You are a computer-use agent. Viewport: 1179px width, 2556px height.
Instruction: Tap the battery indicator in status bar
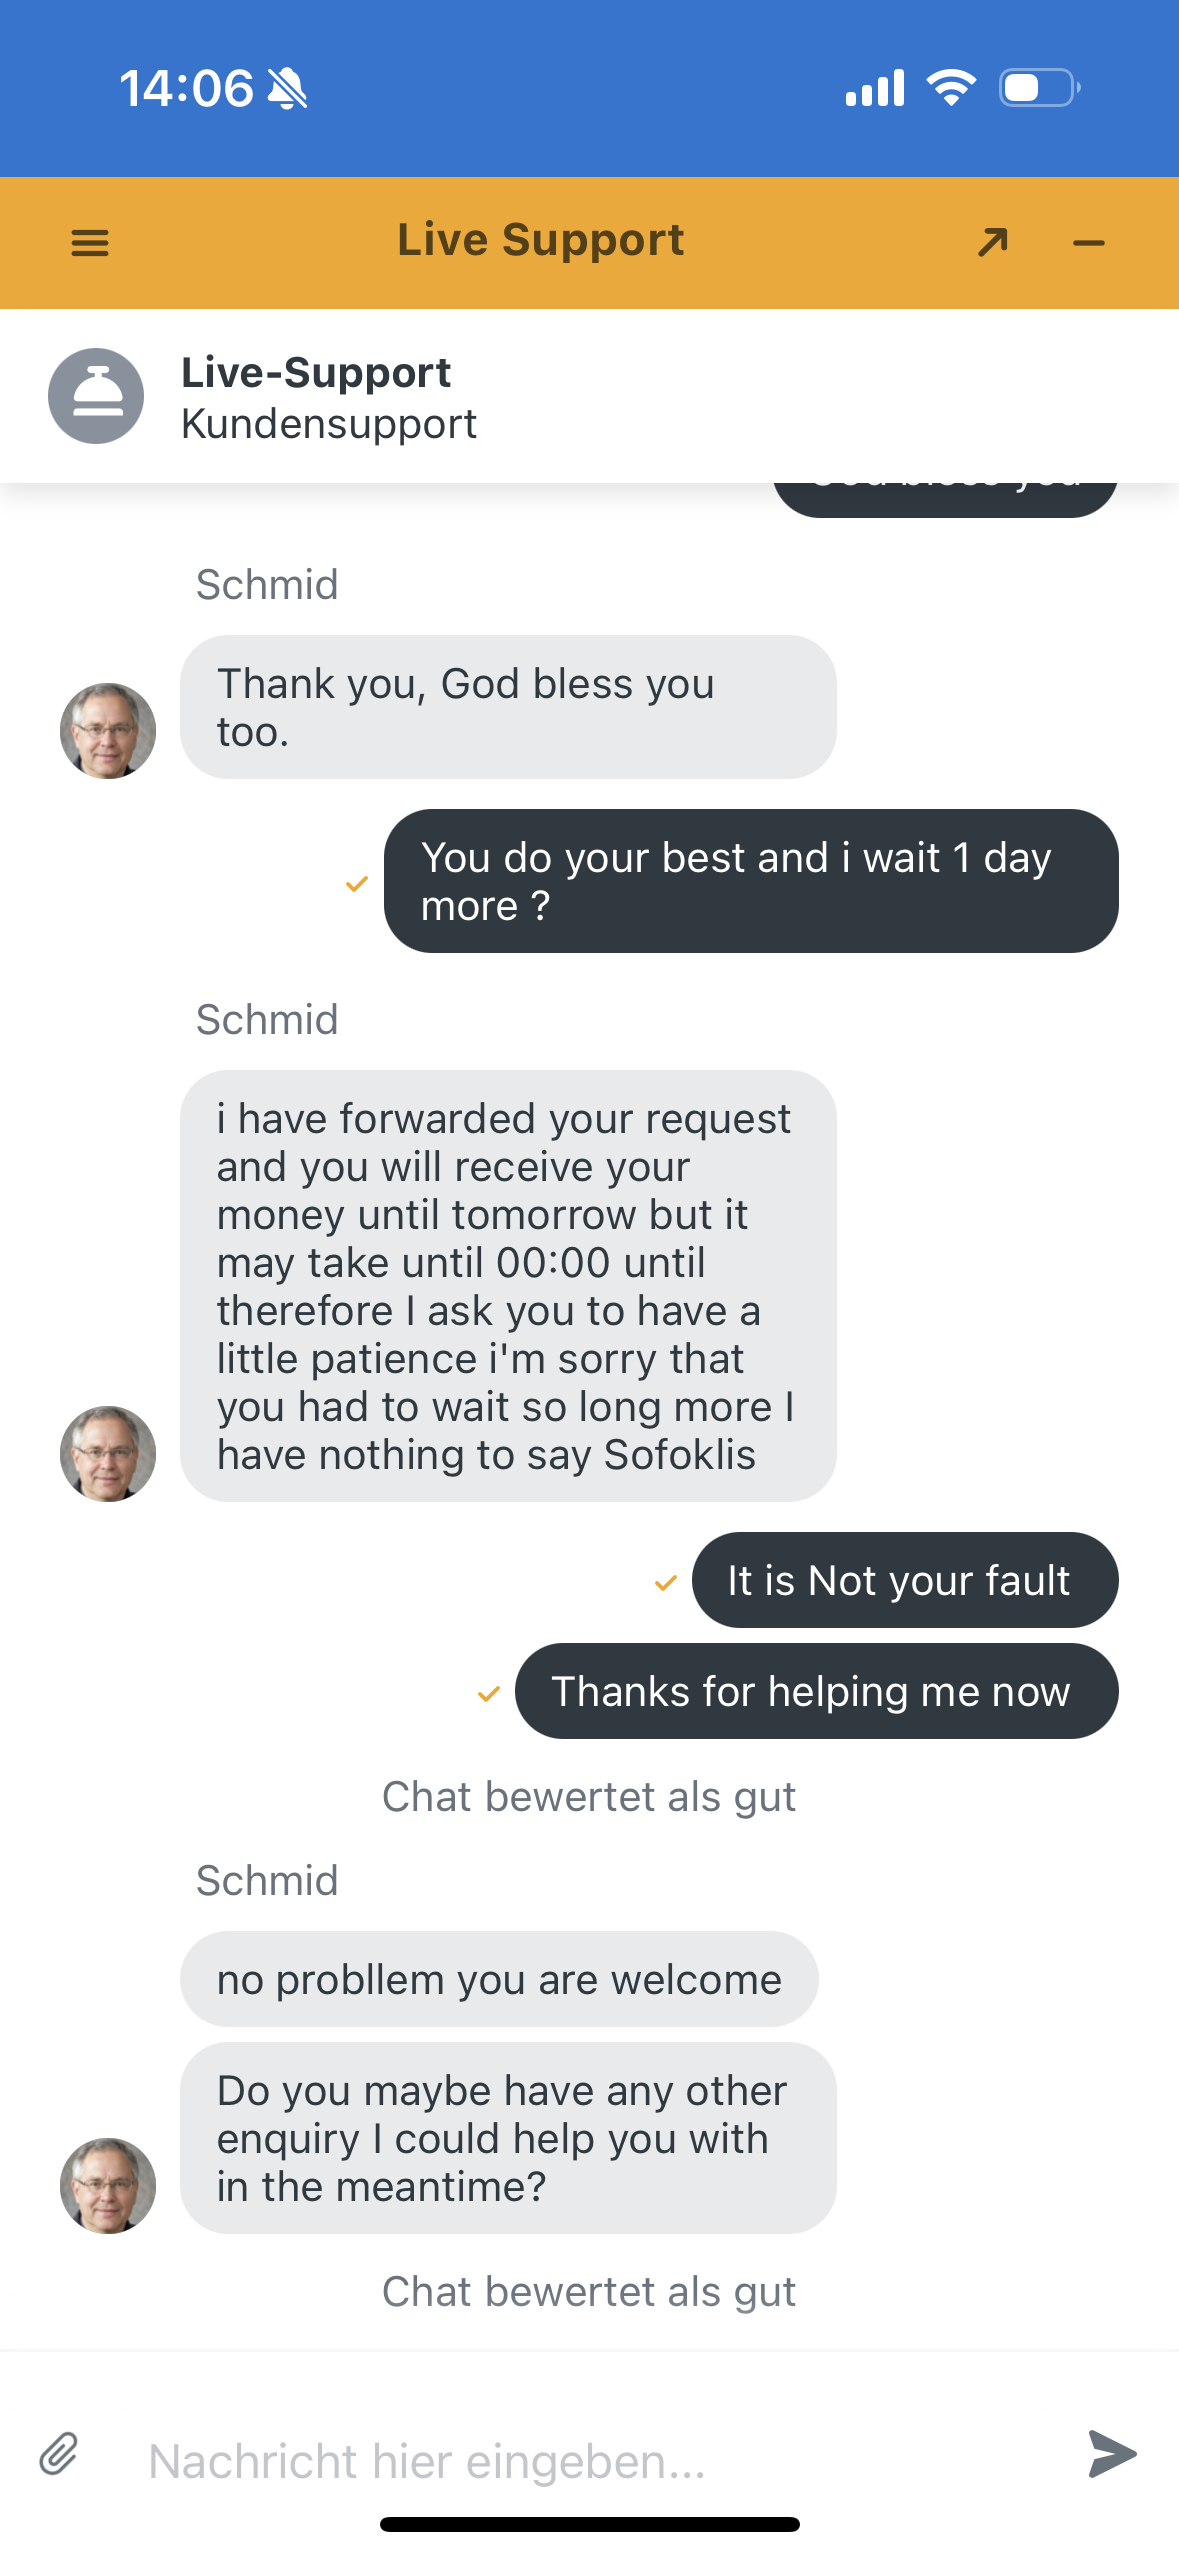click(x=1039, y=88)
